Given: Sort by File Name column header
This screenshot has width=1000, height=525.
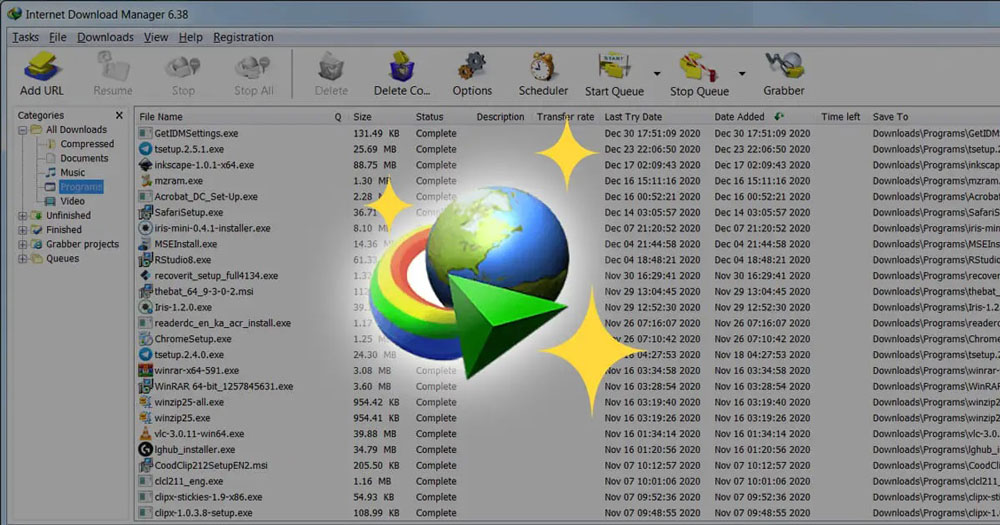Looking at the screenshot, I should pos(161,117).
